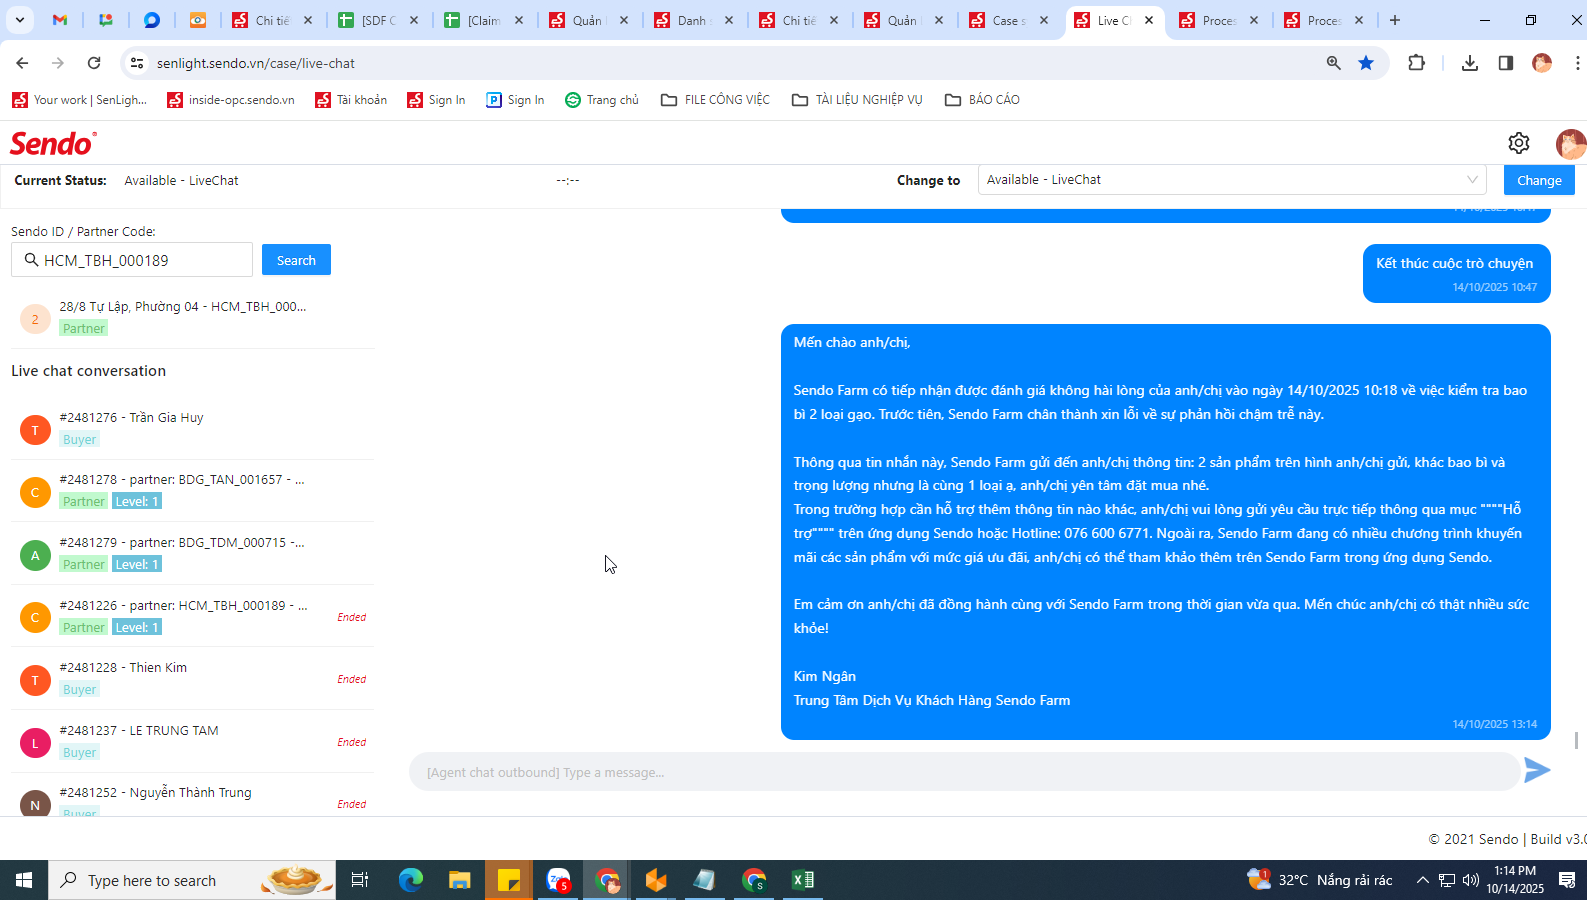
Task: Click the browser back arrow
Action: pyautogui.click(x=22, y=63)
